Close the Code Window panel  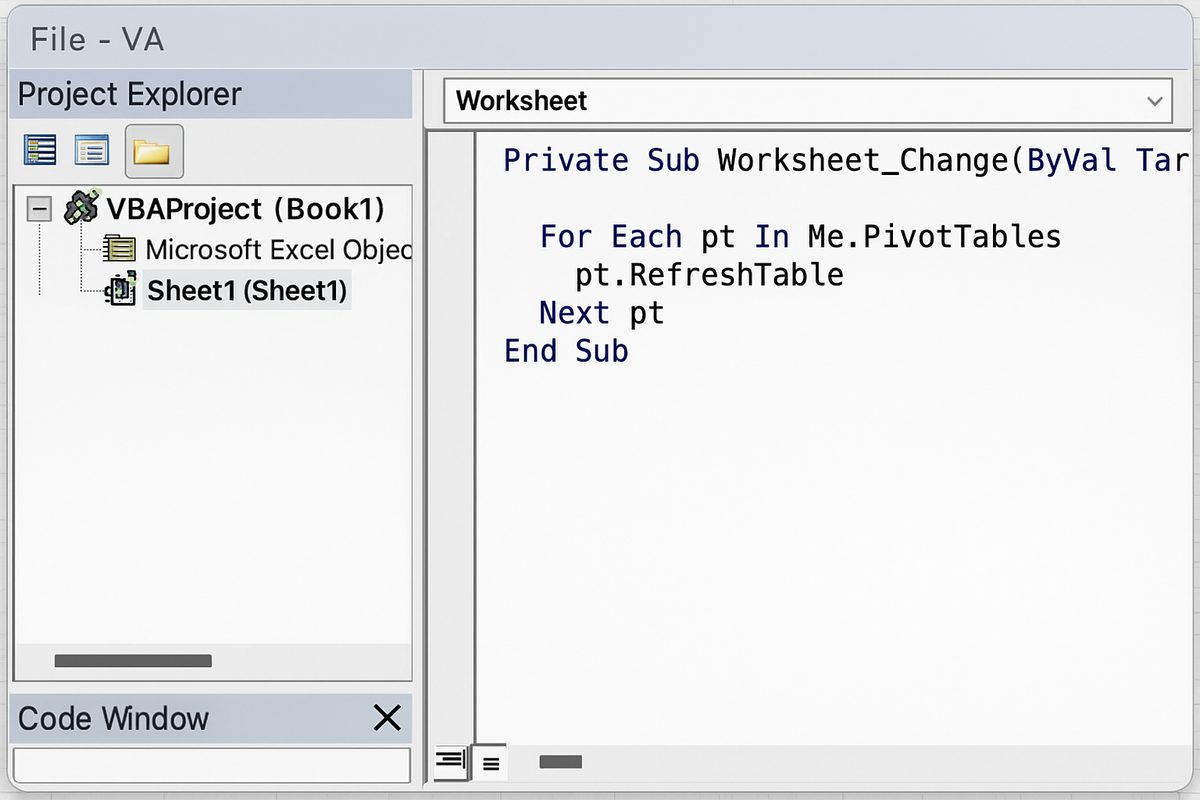click(x=386, y=718)
